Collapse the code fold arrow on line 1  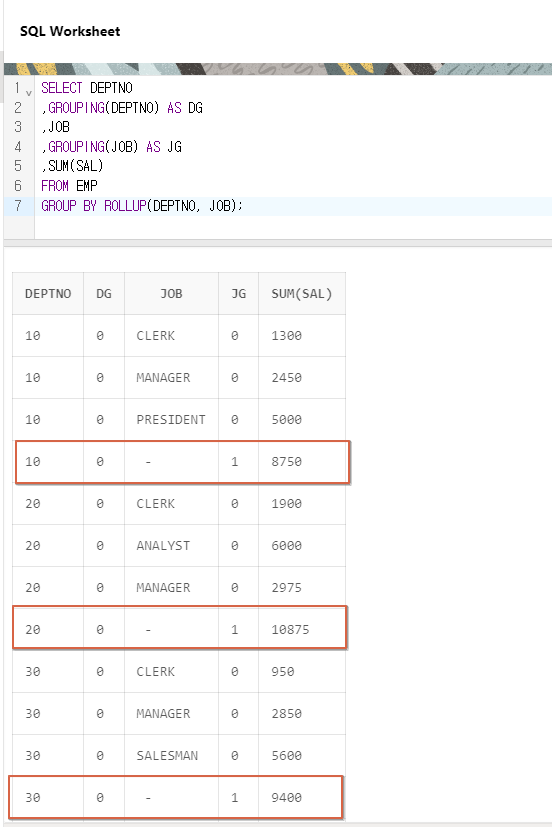29,93
